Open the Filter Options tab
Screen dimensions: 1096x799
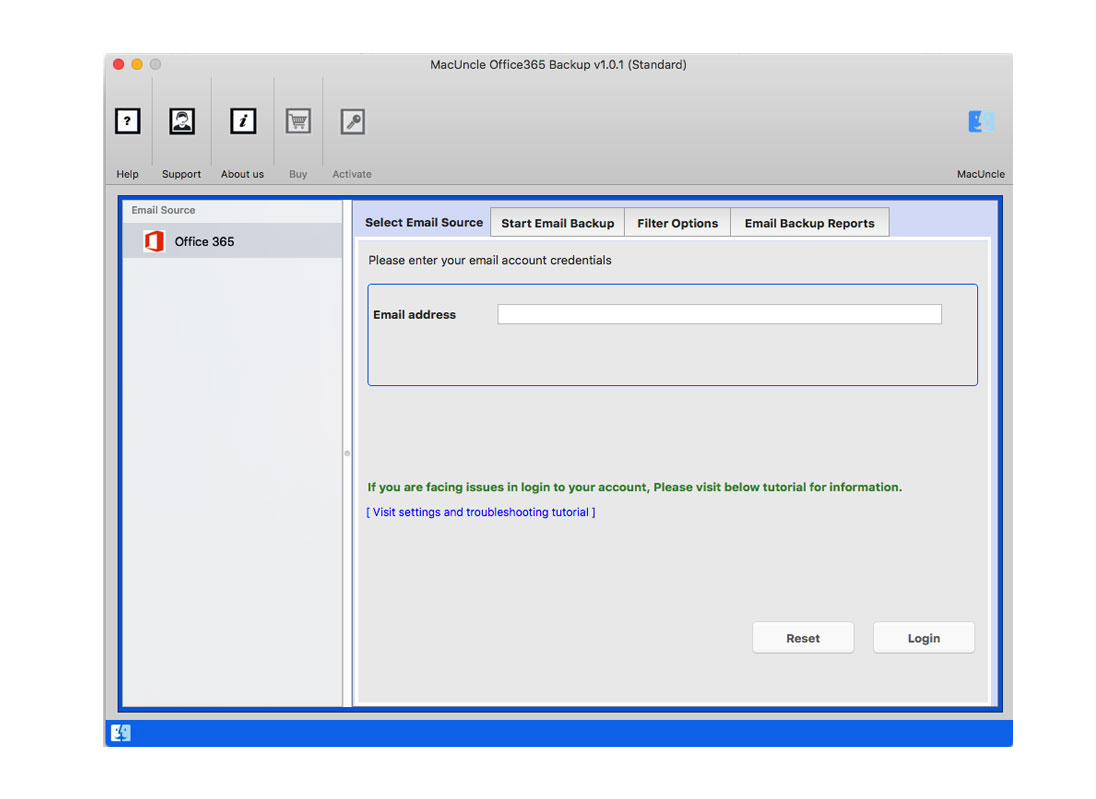coord(677,222)
